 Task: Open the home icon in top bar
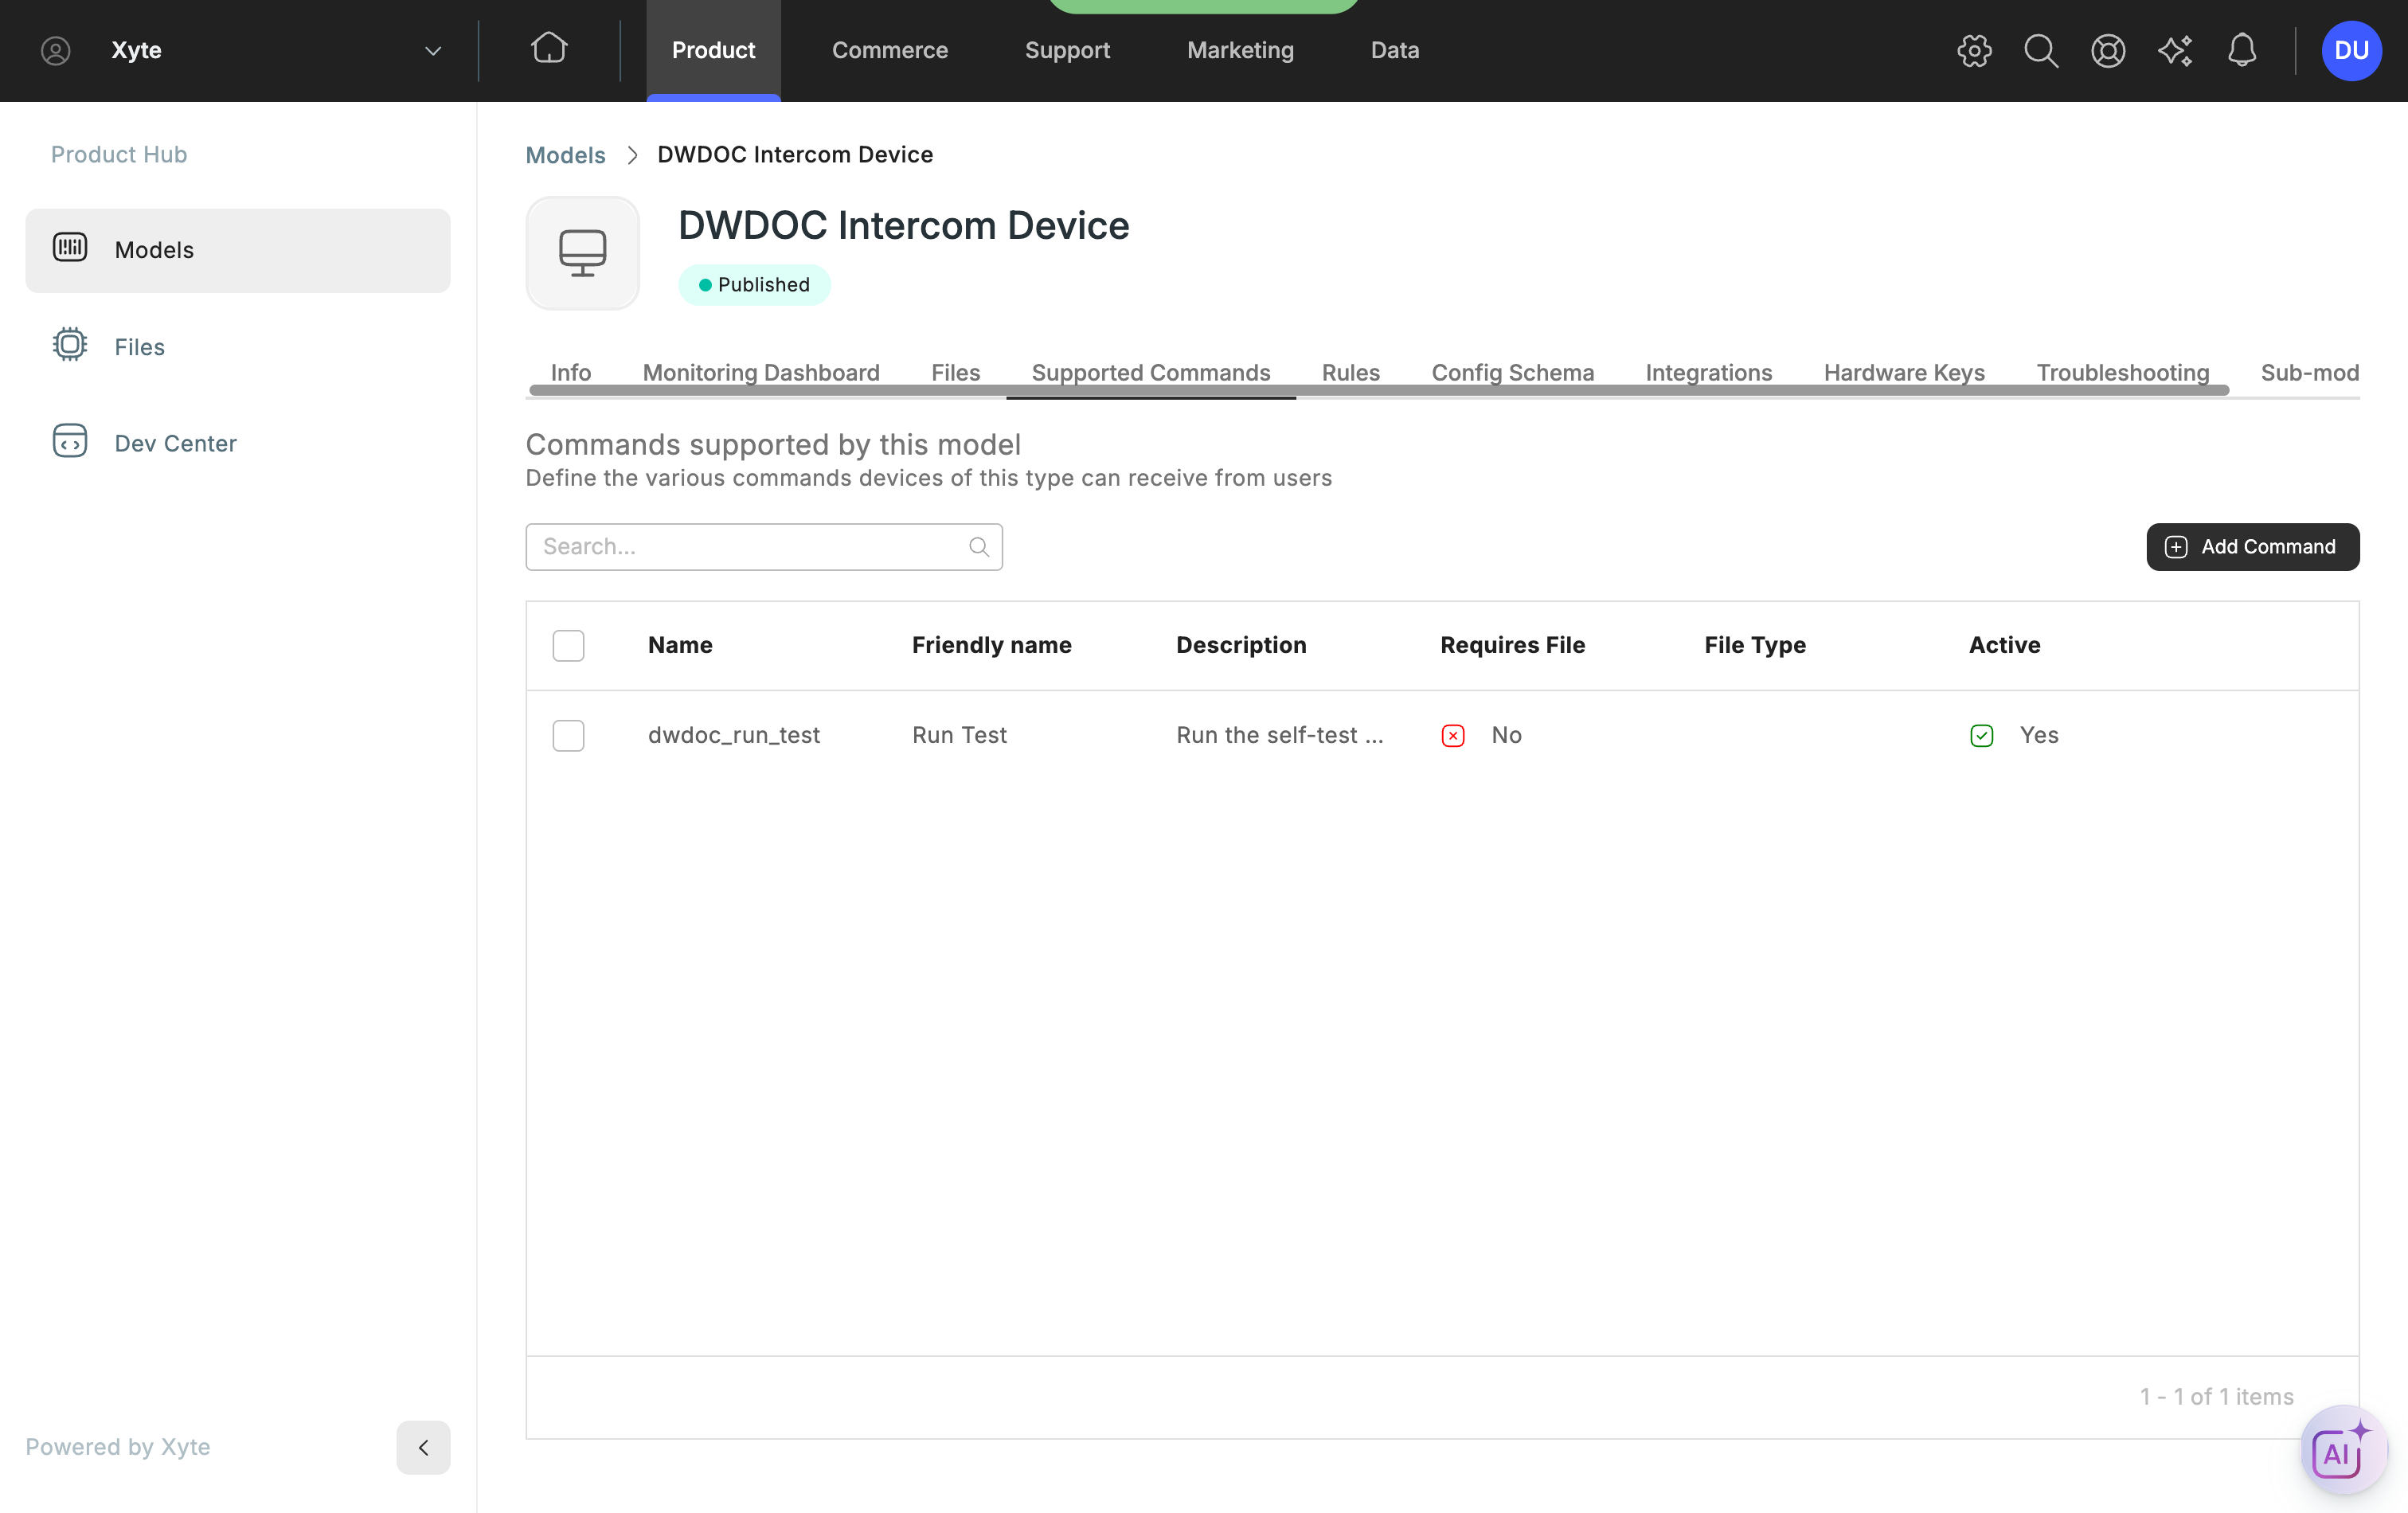[x=549, y=48]
